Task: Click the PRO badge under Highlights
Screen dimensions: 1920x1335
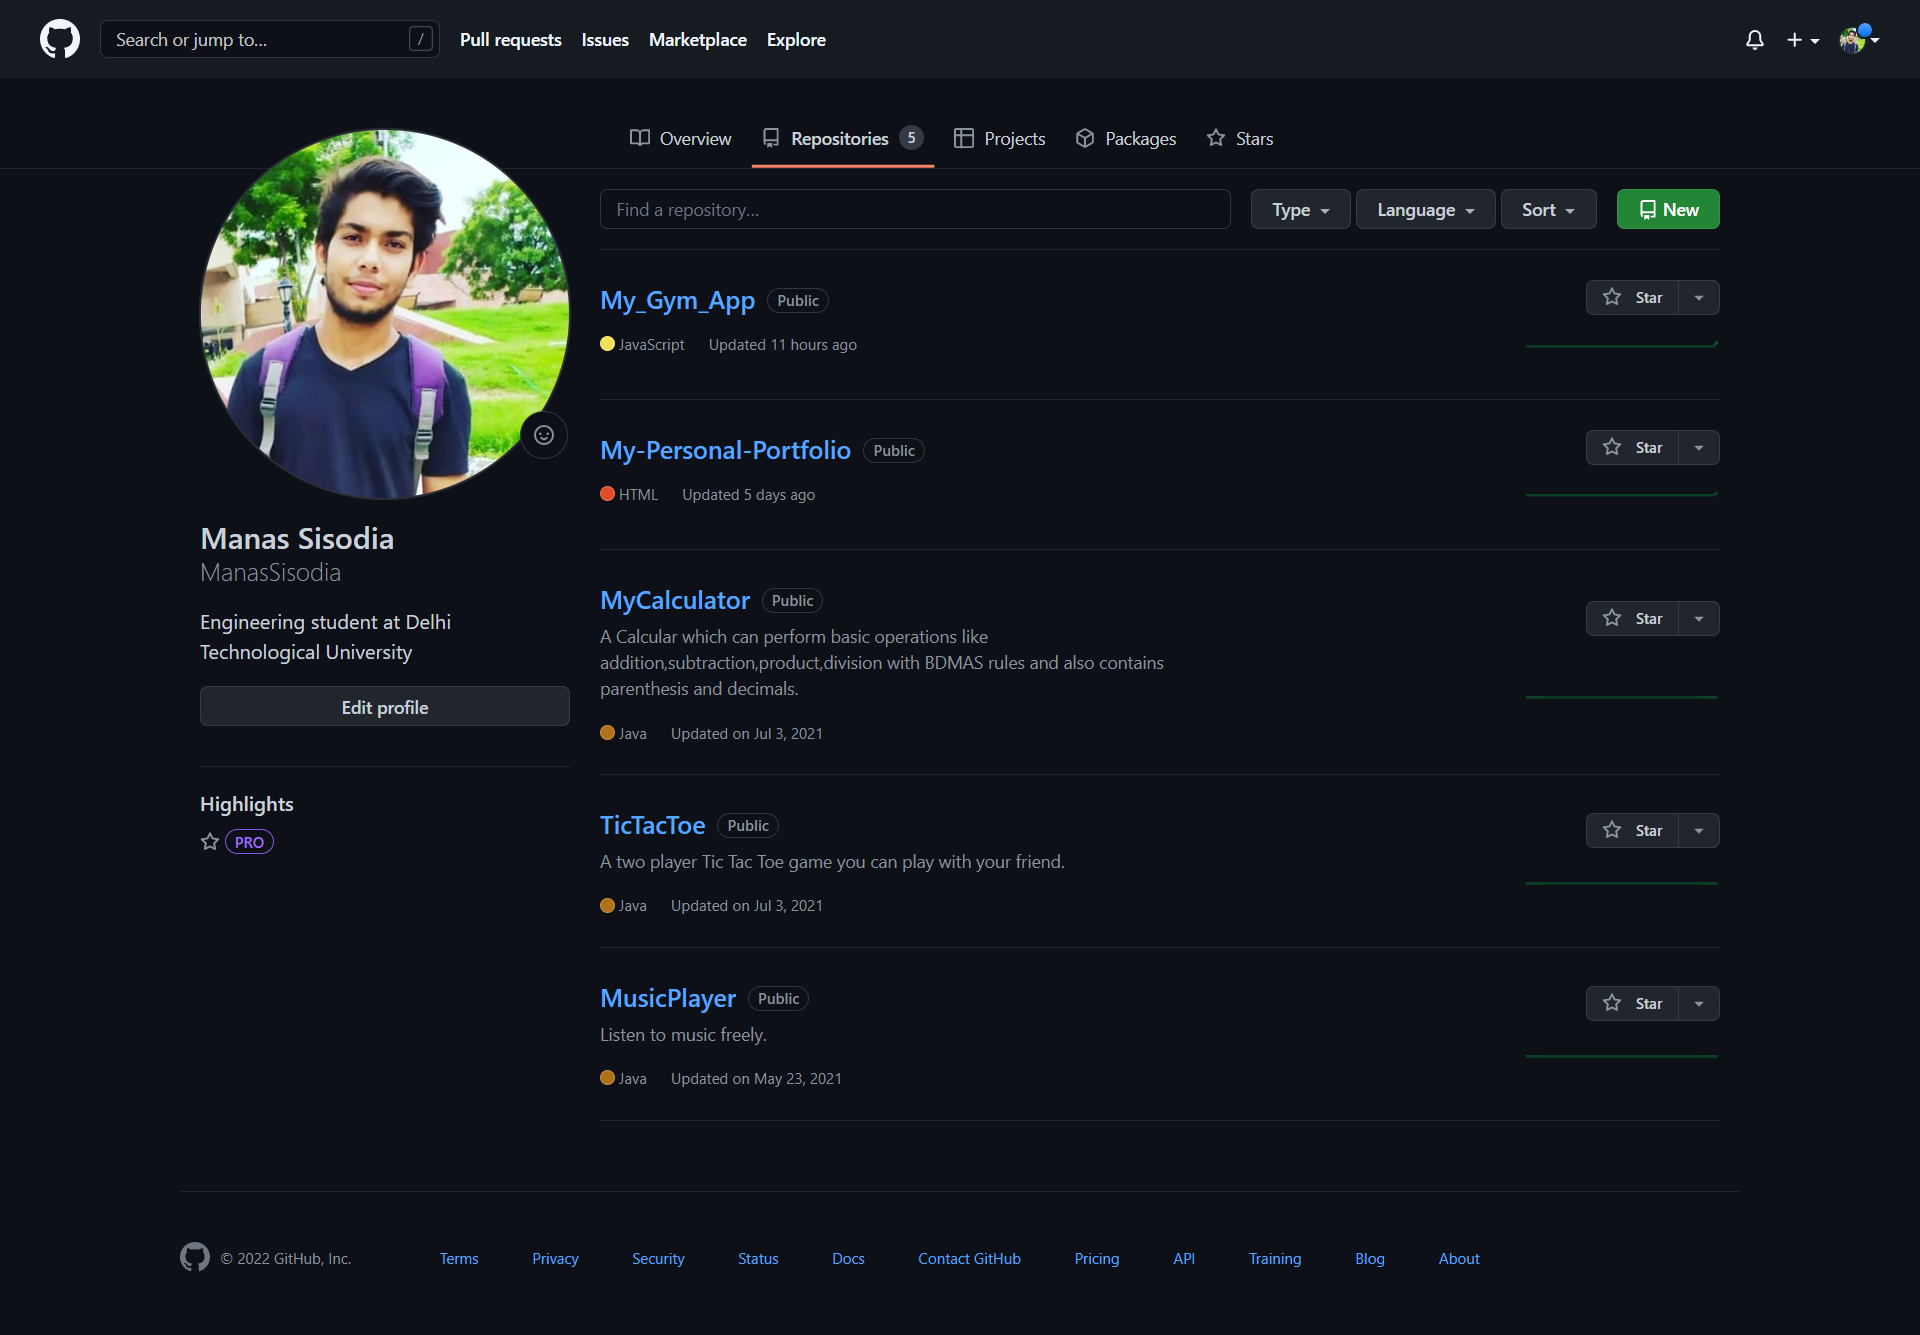Action: (249, 842)
